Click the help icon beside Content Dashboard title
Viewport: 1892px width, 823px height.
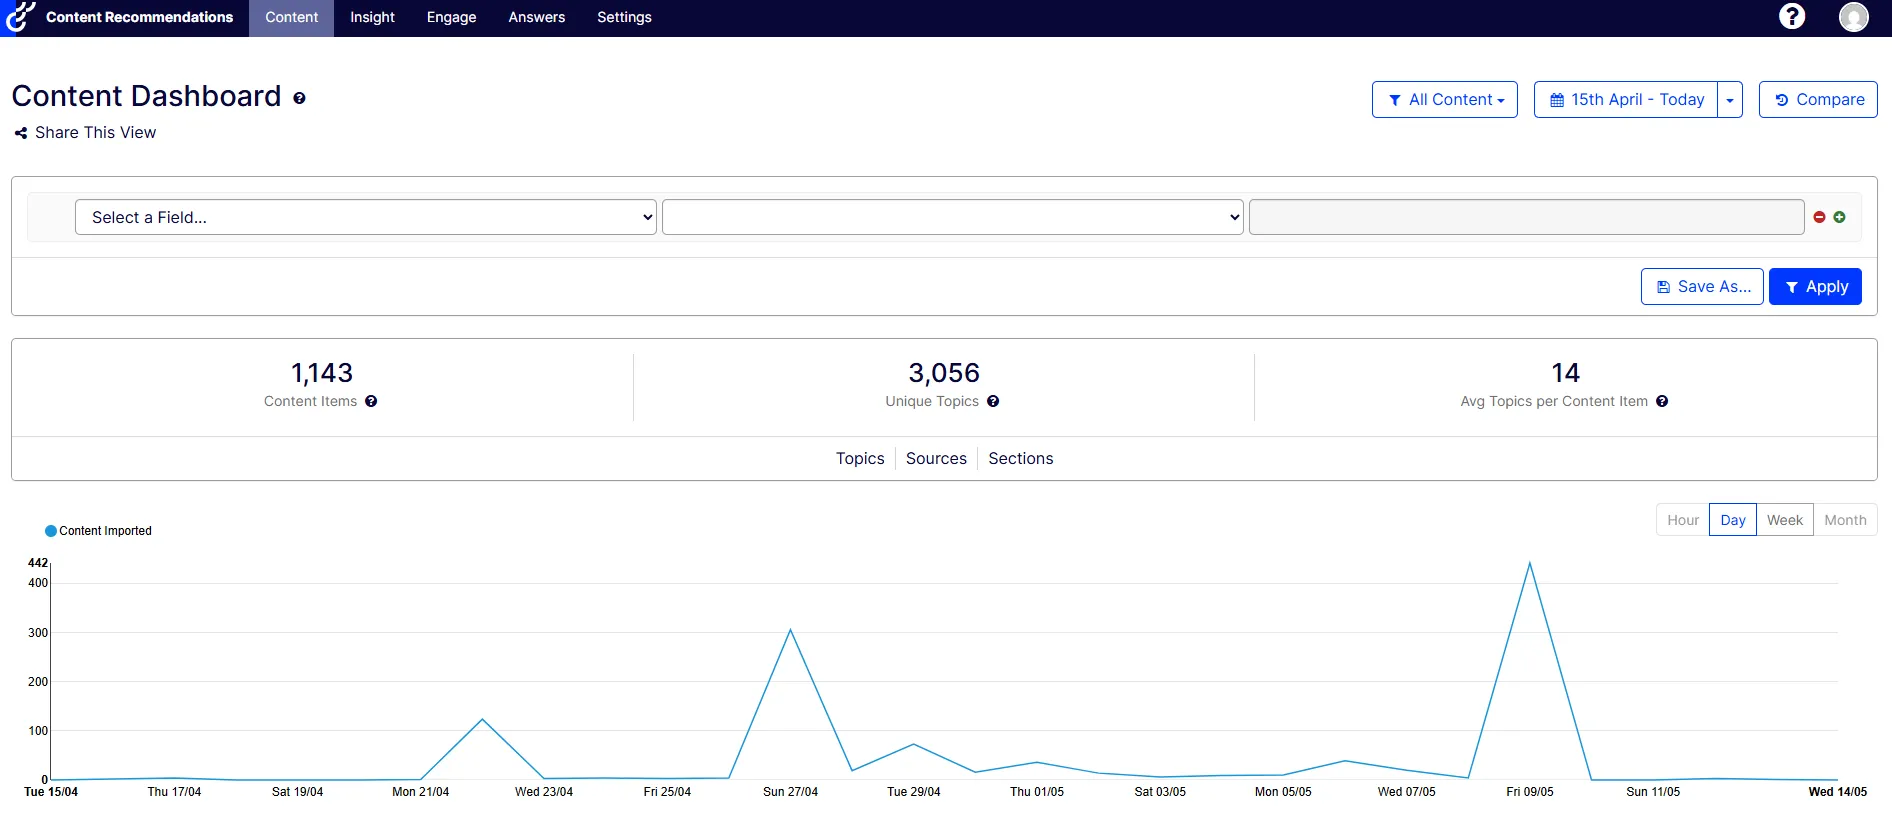299,98
